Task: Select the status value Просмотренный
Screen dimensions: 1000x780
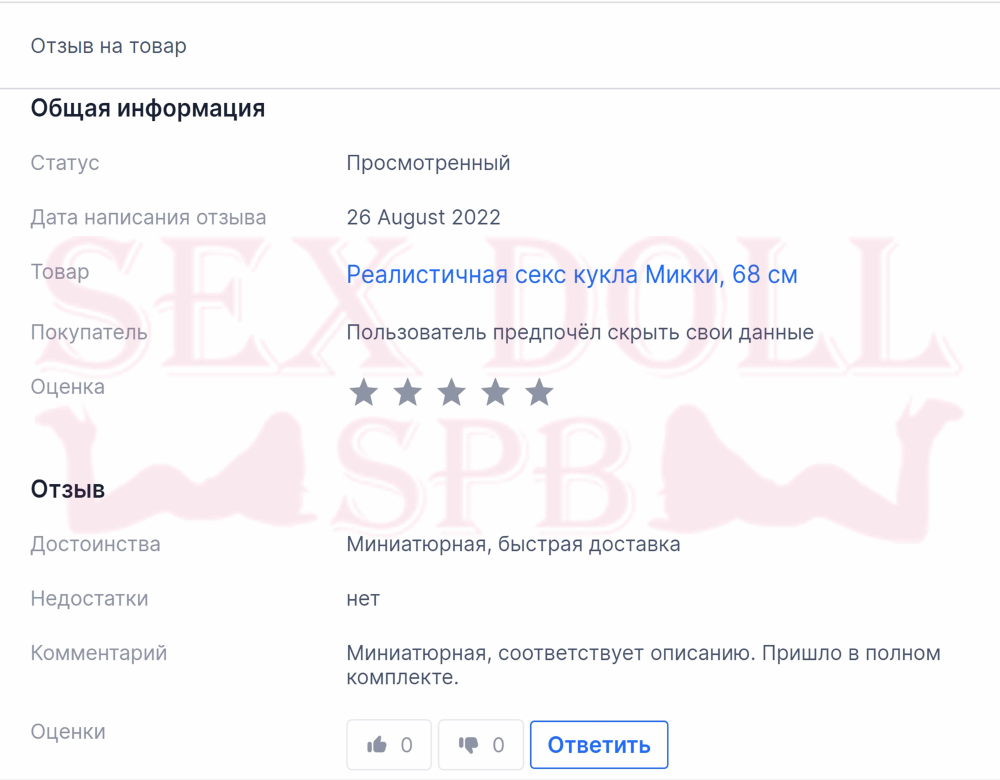Action: pos(428,163)
